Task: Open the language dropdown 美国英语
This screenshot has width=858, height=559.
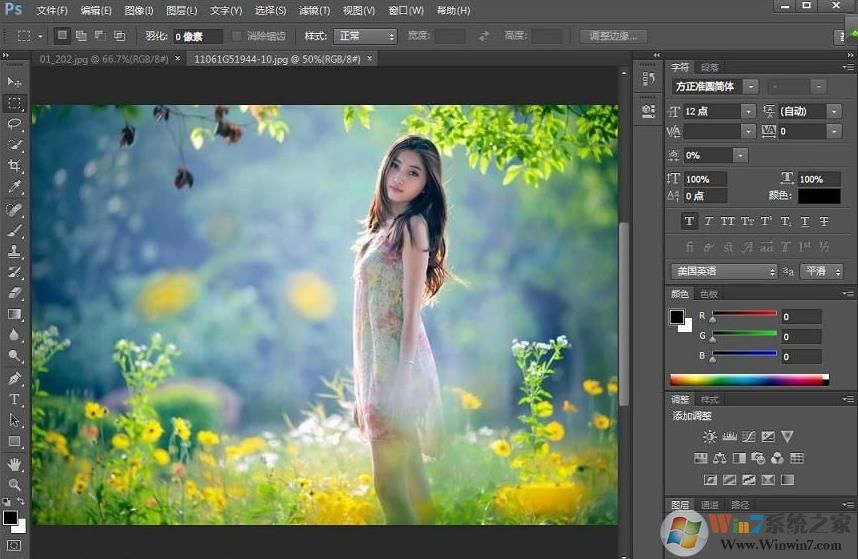Action: pyautogui.click(x=724, y=271)
